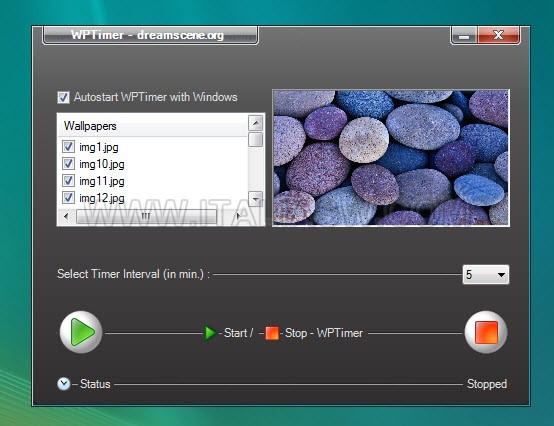Click the Wallpapers column header
The image size is (554, 426).
(152, 126)
